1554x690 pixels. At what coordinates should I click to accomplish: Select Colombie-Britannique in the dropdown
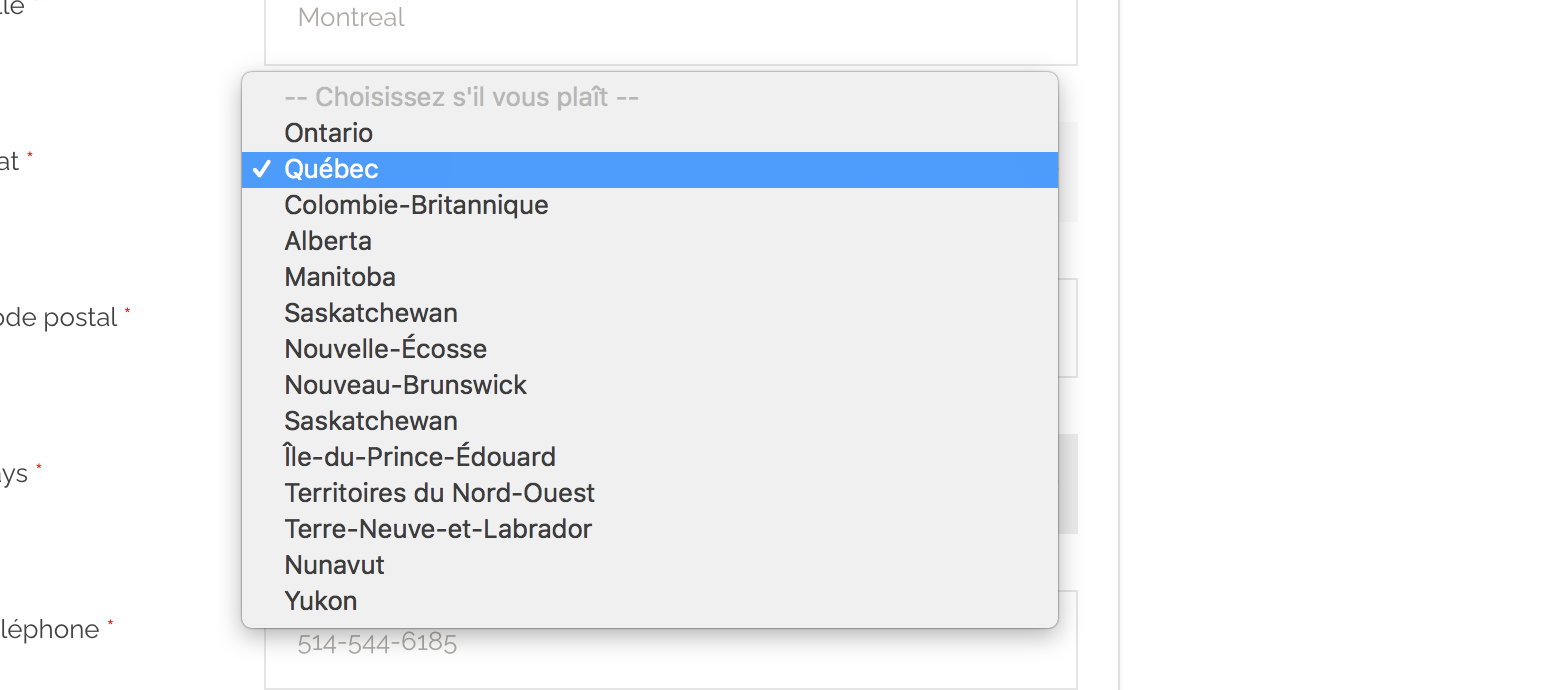tap(650, 205)
